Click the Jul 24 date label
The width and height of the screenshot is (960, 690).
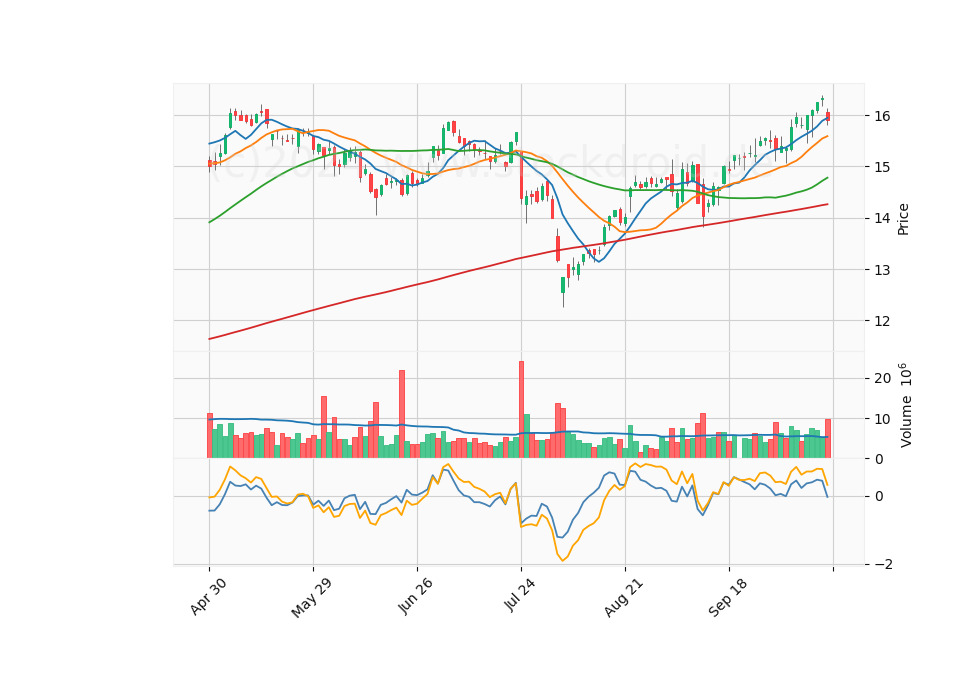click(520, 595)
